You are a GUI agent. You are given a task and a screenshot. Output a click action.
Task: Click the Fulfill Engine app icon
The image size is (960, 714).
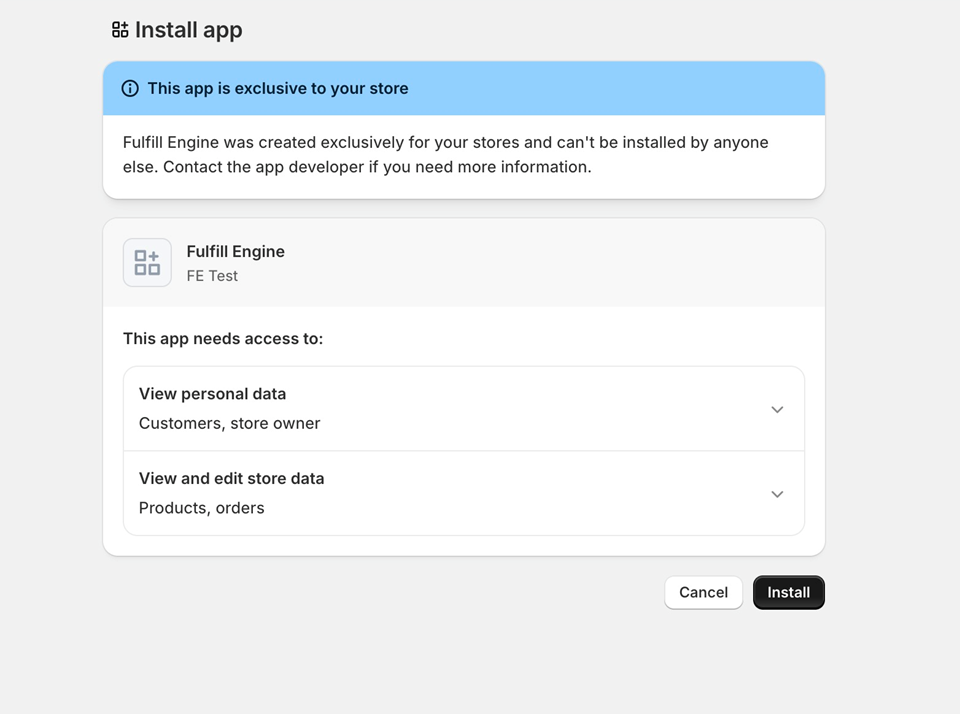[x=147, y=263]
